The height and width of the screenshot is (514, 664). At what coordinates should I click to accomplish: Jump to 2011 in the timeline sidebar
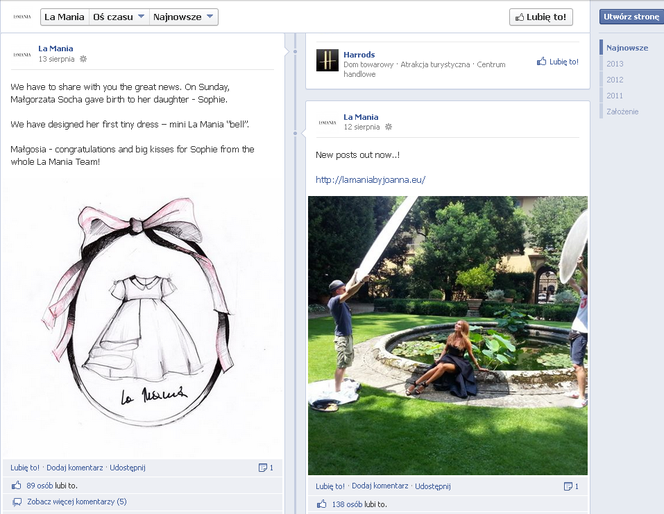[x=614, y=96]
